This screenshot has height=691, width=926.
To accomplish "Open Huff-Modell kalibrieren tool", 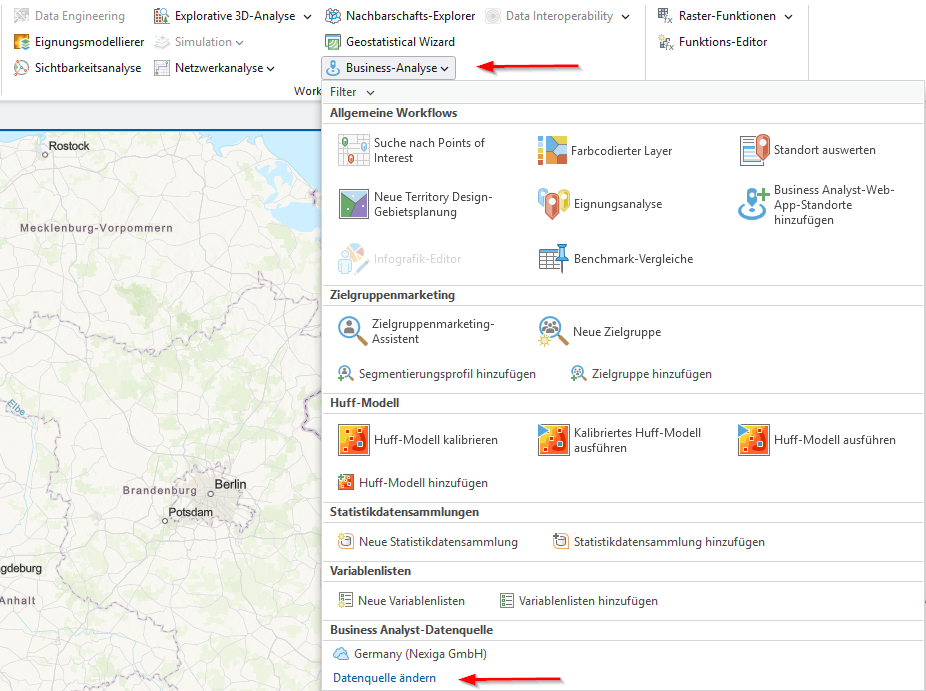I will point(418,440).
